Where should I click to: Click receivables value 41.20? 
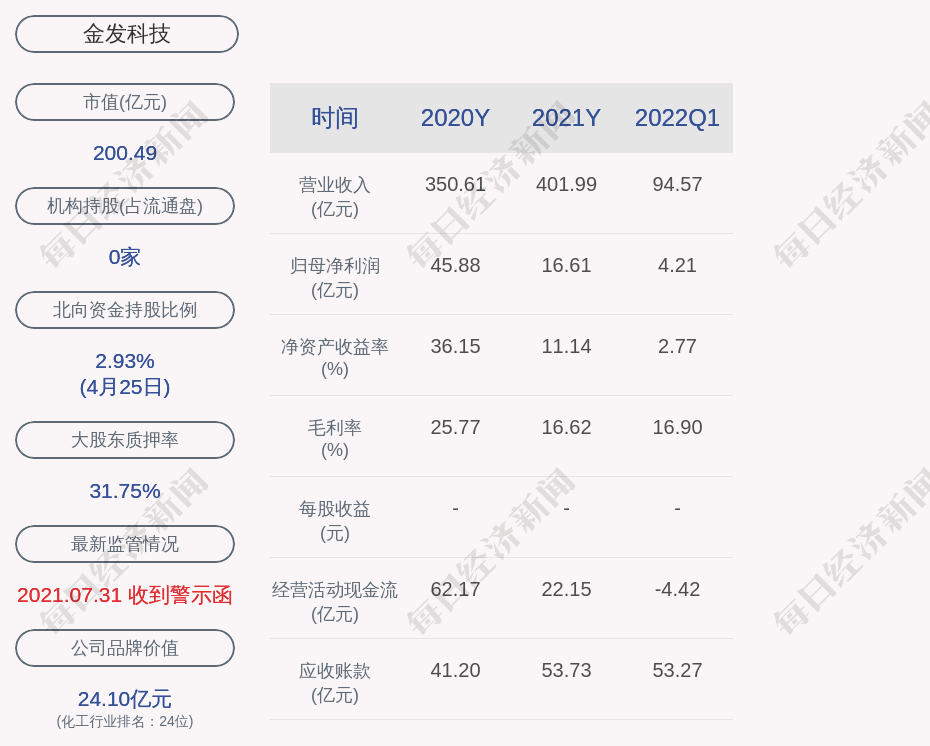(x=456, y=670)
